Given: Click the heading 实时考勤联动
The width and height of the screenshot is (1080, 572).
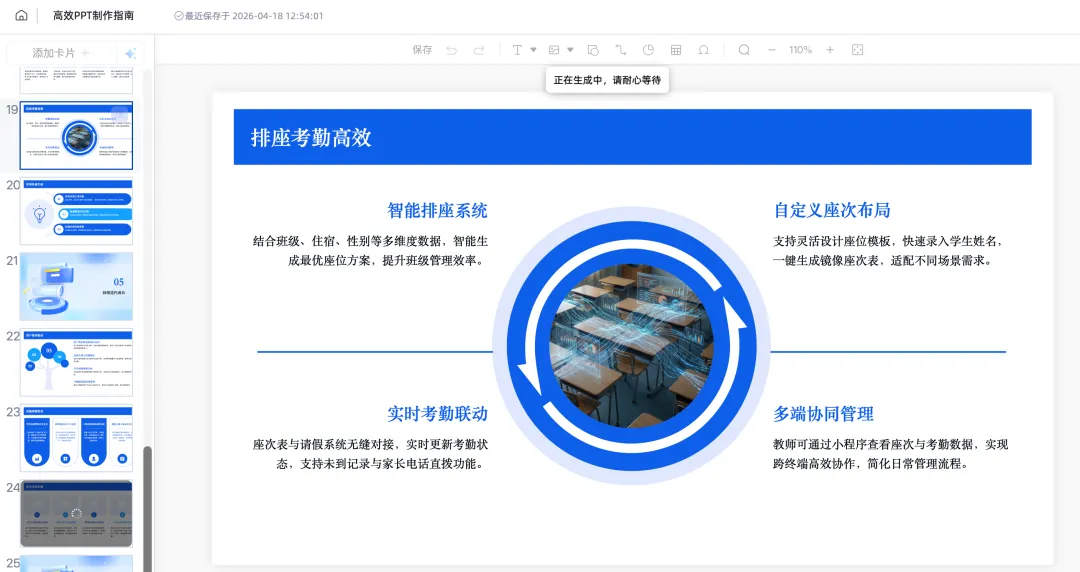Looking at the screenshot, I should 437,413.
